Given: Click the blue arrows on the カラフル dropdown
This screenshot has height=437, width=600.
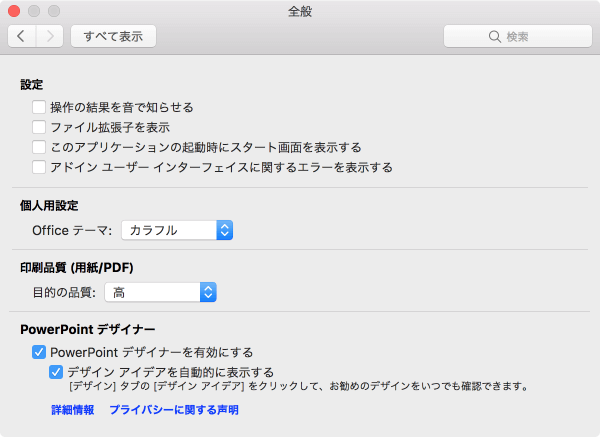Looking at the screenshot, I should [225, 230].
